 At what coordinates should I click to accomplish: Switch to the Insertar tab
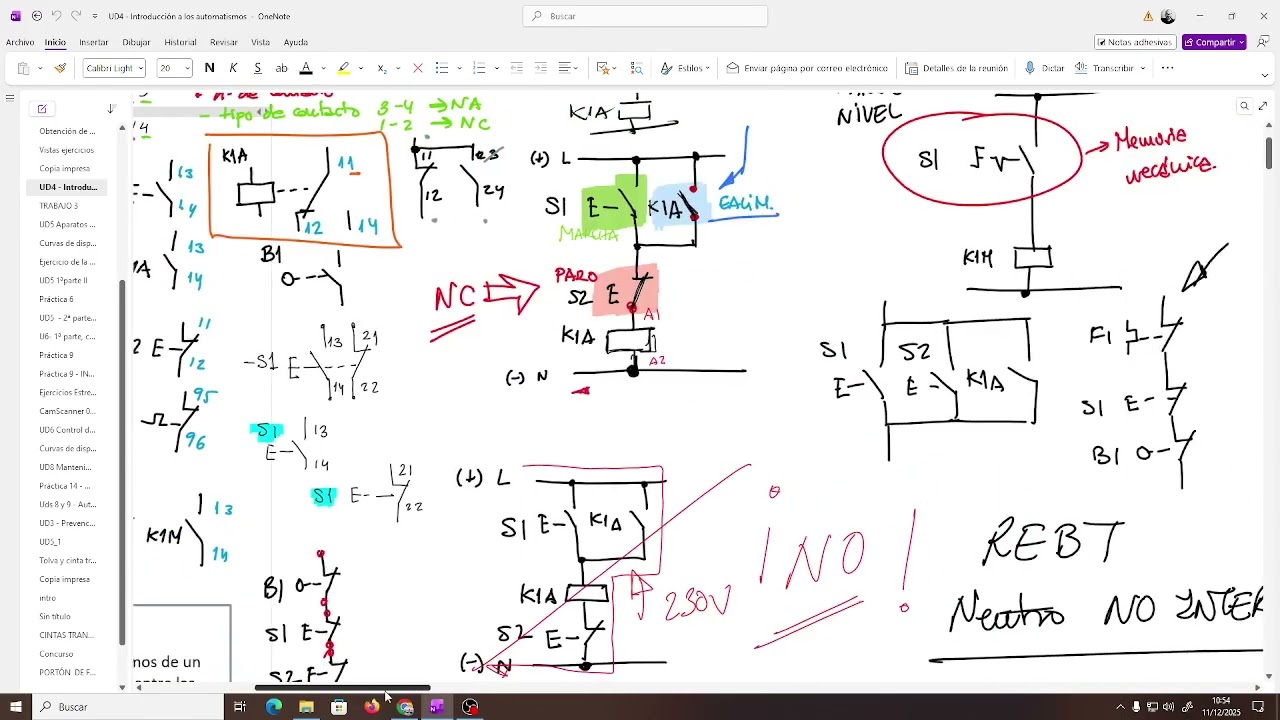click(94, 42)
